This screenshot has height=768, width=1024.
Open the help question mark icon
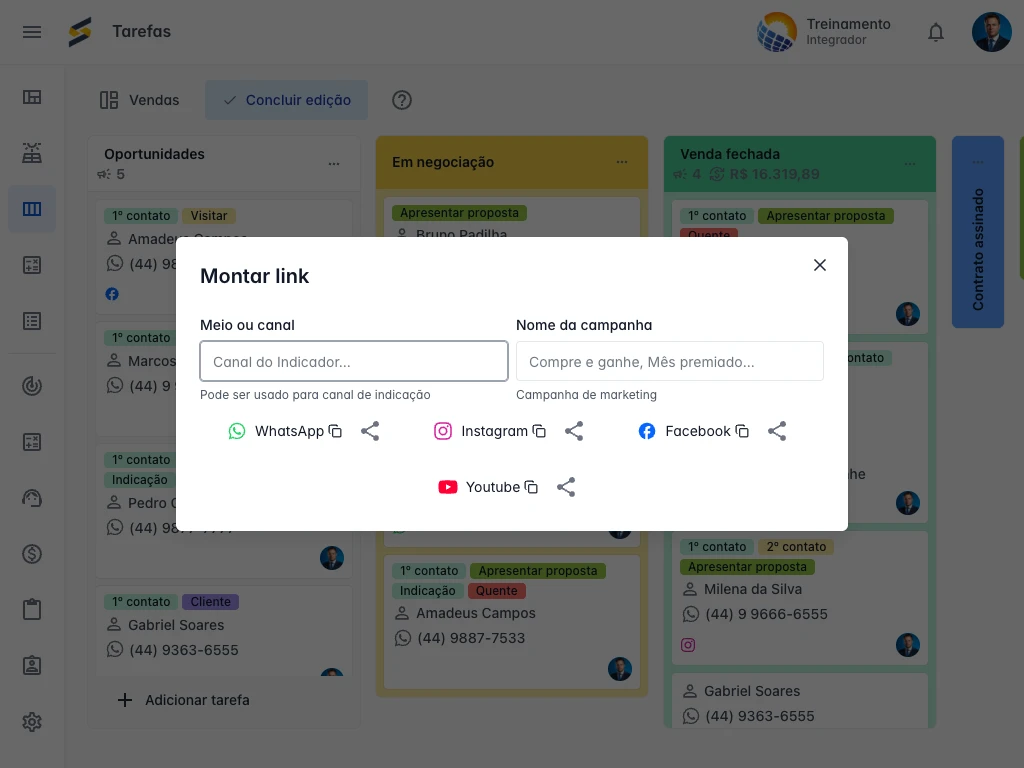402,100
